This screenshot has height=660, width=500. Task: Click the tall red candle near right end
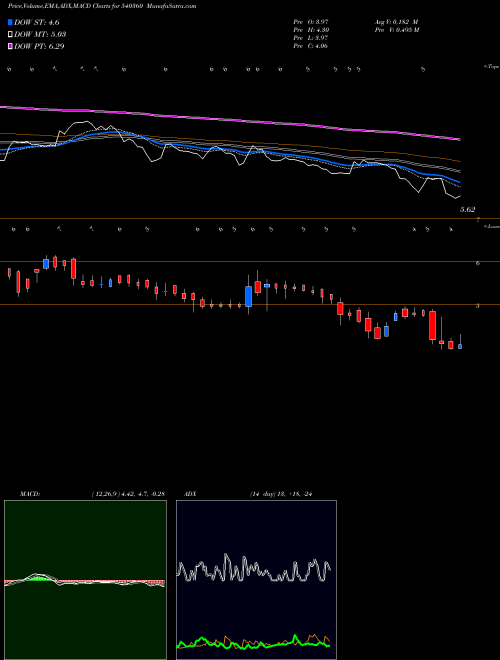pyautogui.click(x=432, y=325)
